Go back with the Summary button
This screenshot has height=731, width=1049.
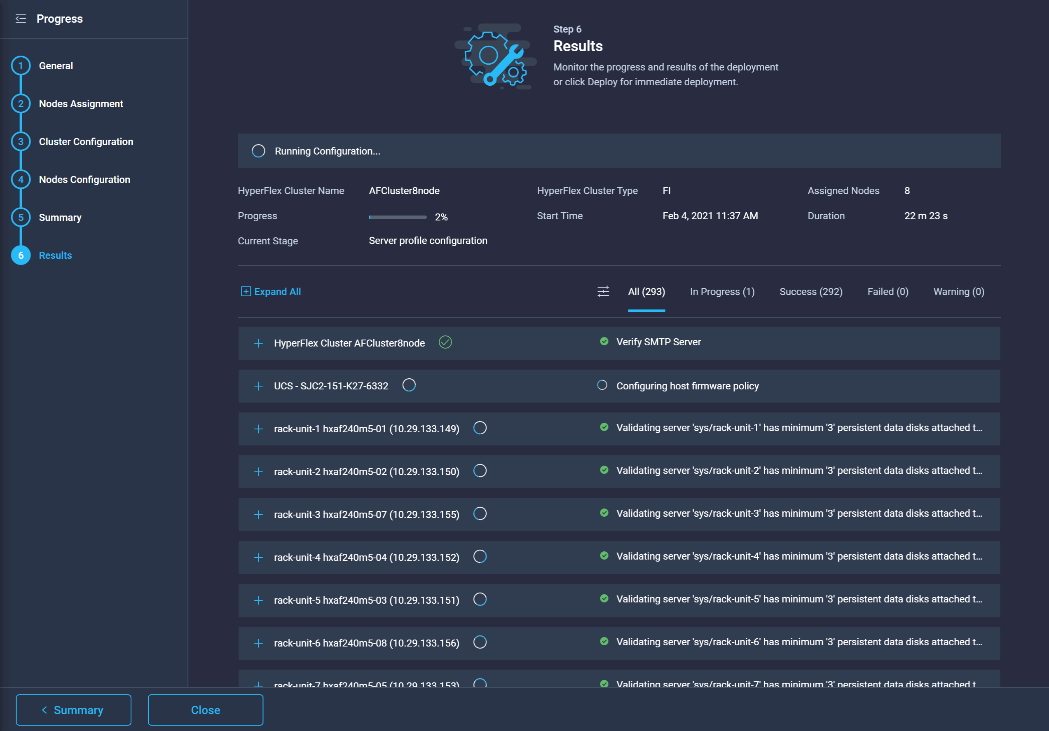(74, 710)
